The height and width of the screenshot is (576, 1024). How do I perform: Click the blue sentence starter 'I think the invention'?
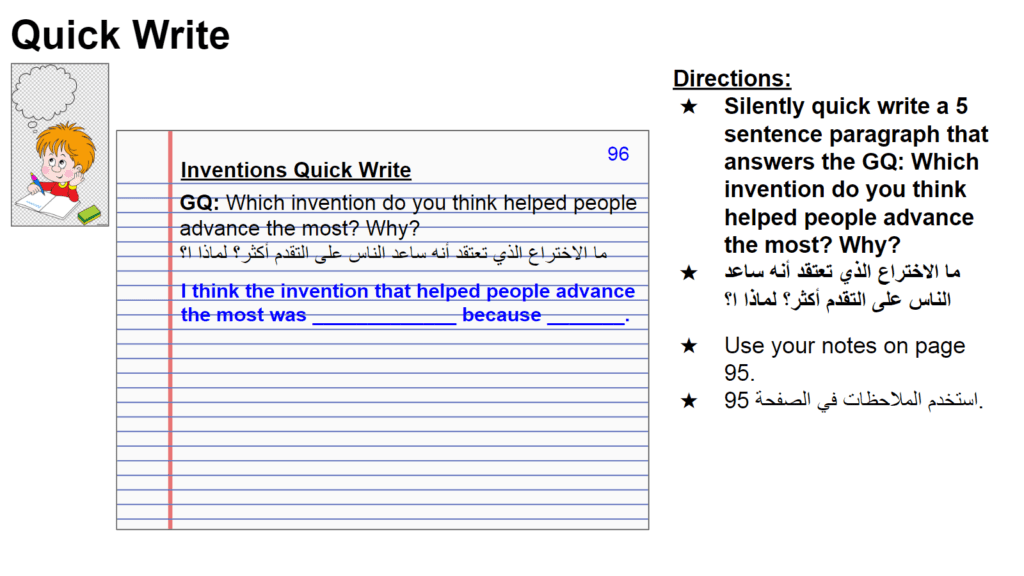[408, 303]
